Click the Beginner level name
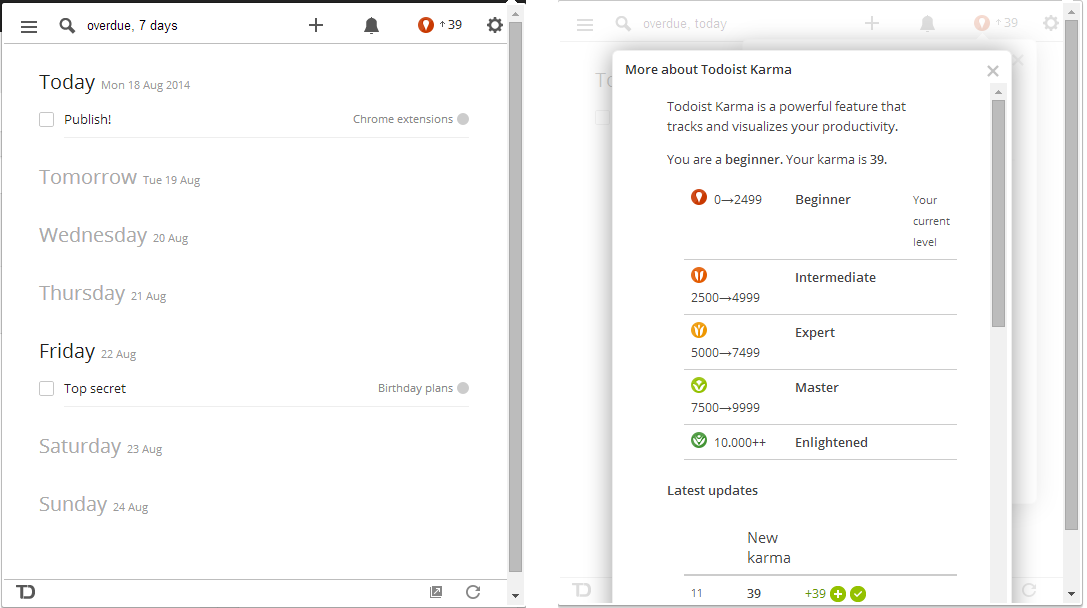 tap(822, 200)
